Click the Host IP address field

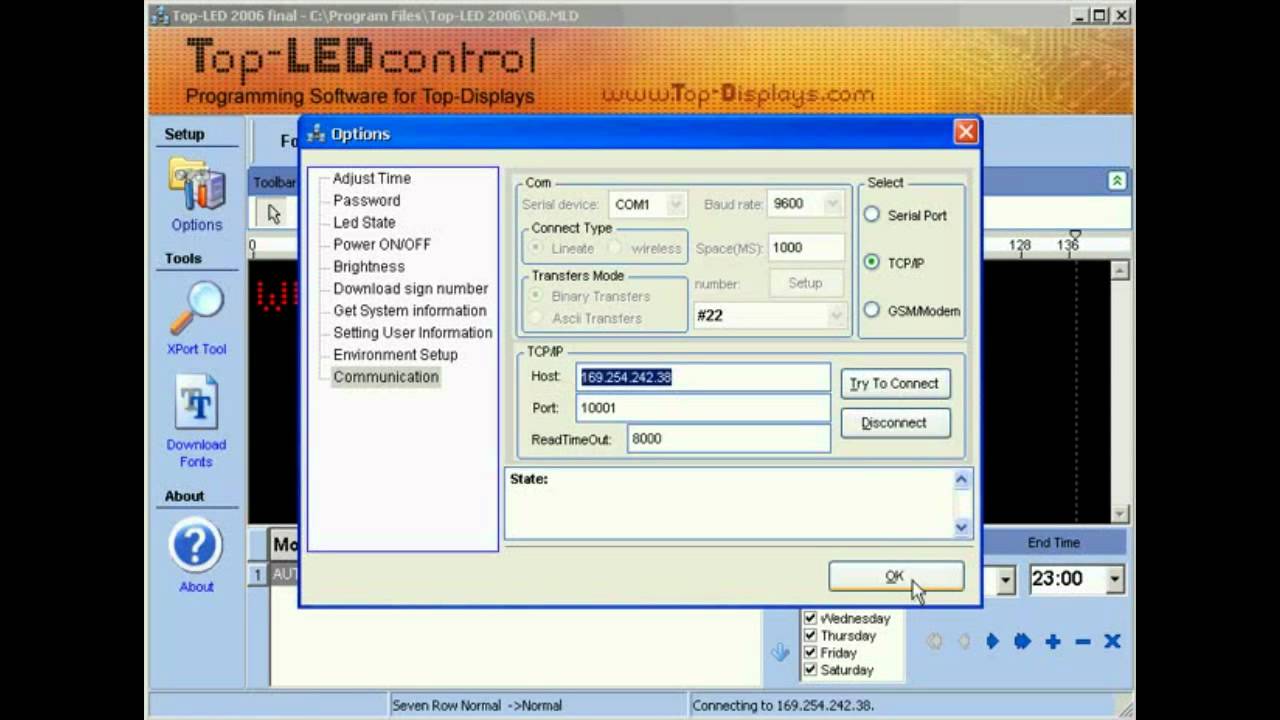703,377
